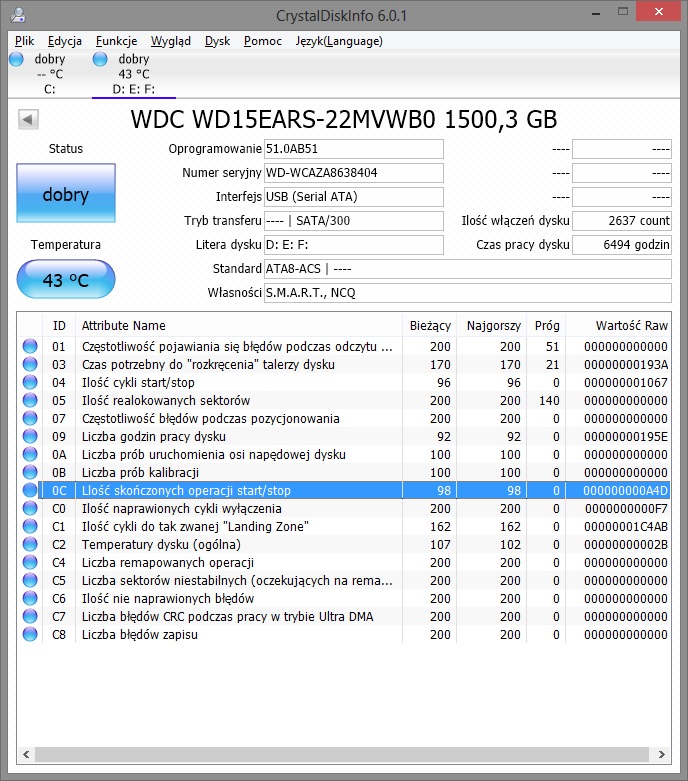Click status orb for attribute C6 row

30,598
